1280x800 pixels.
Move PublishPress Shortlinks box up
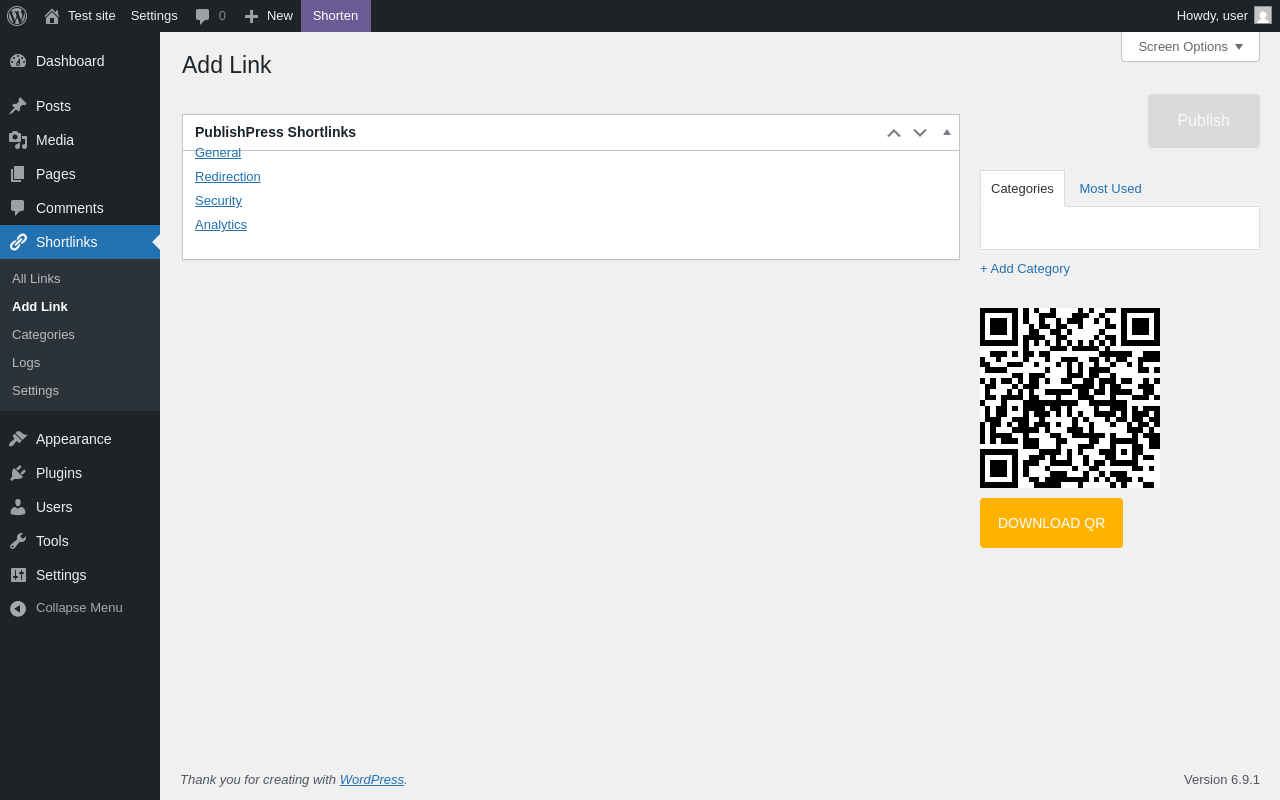894,133
